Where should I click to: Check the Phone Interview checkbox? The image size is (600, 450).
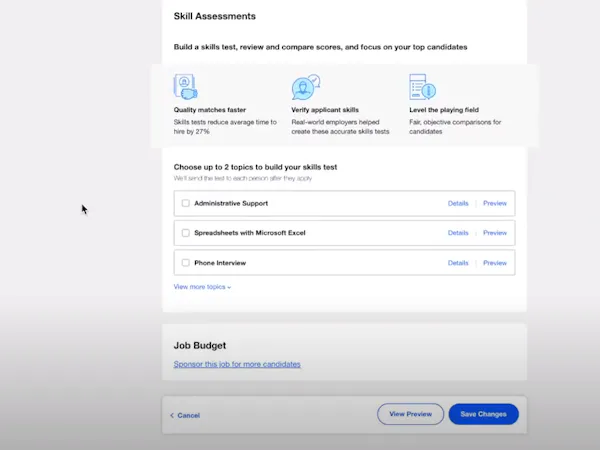[186, 262]
